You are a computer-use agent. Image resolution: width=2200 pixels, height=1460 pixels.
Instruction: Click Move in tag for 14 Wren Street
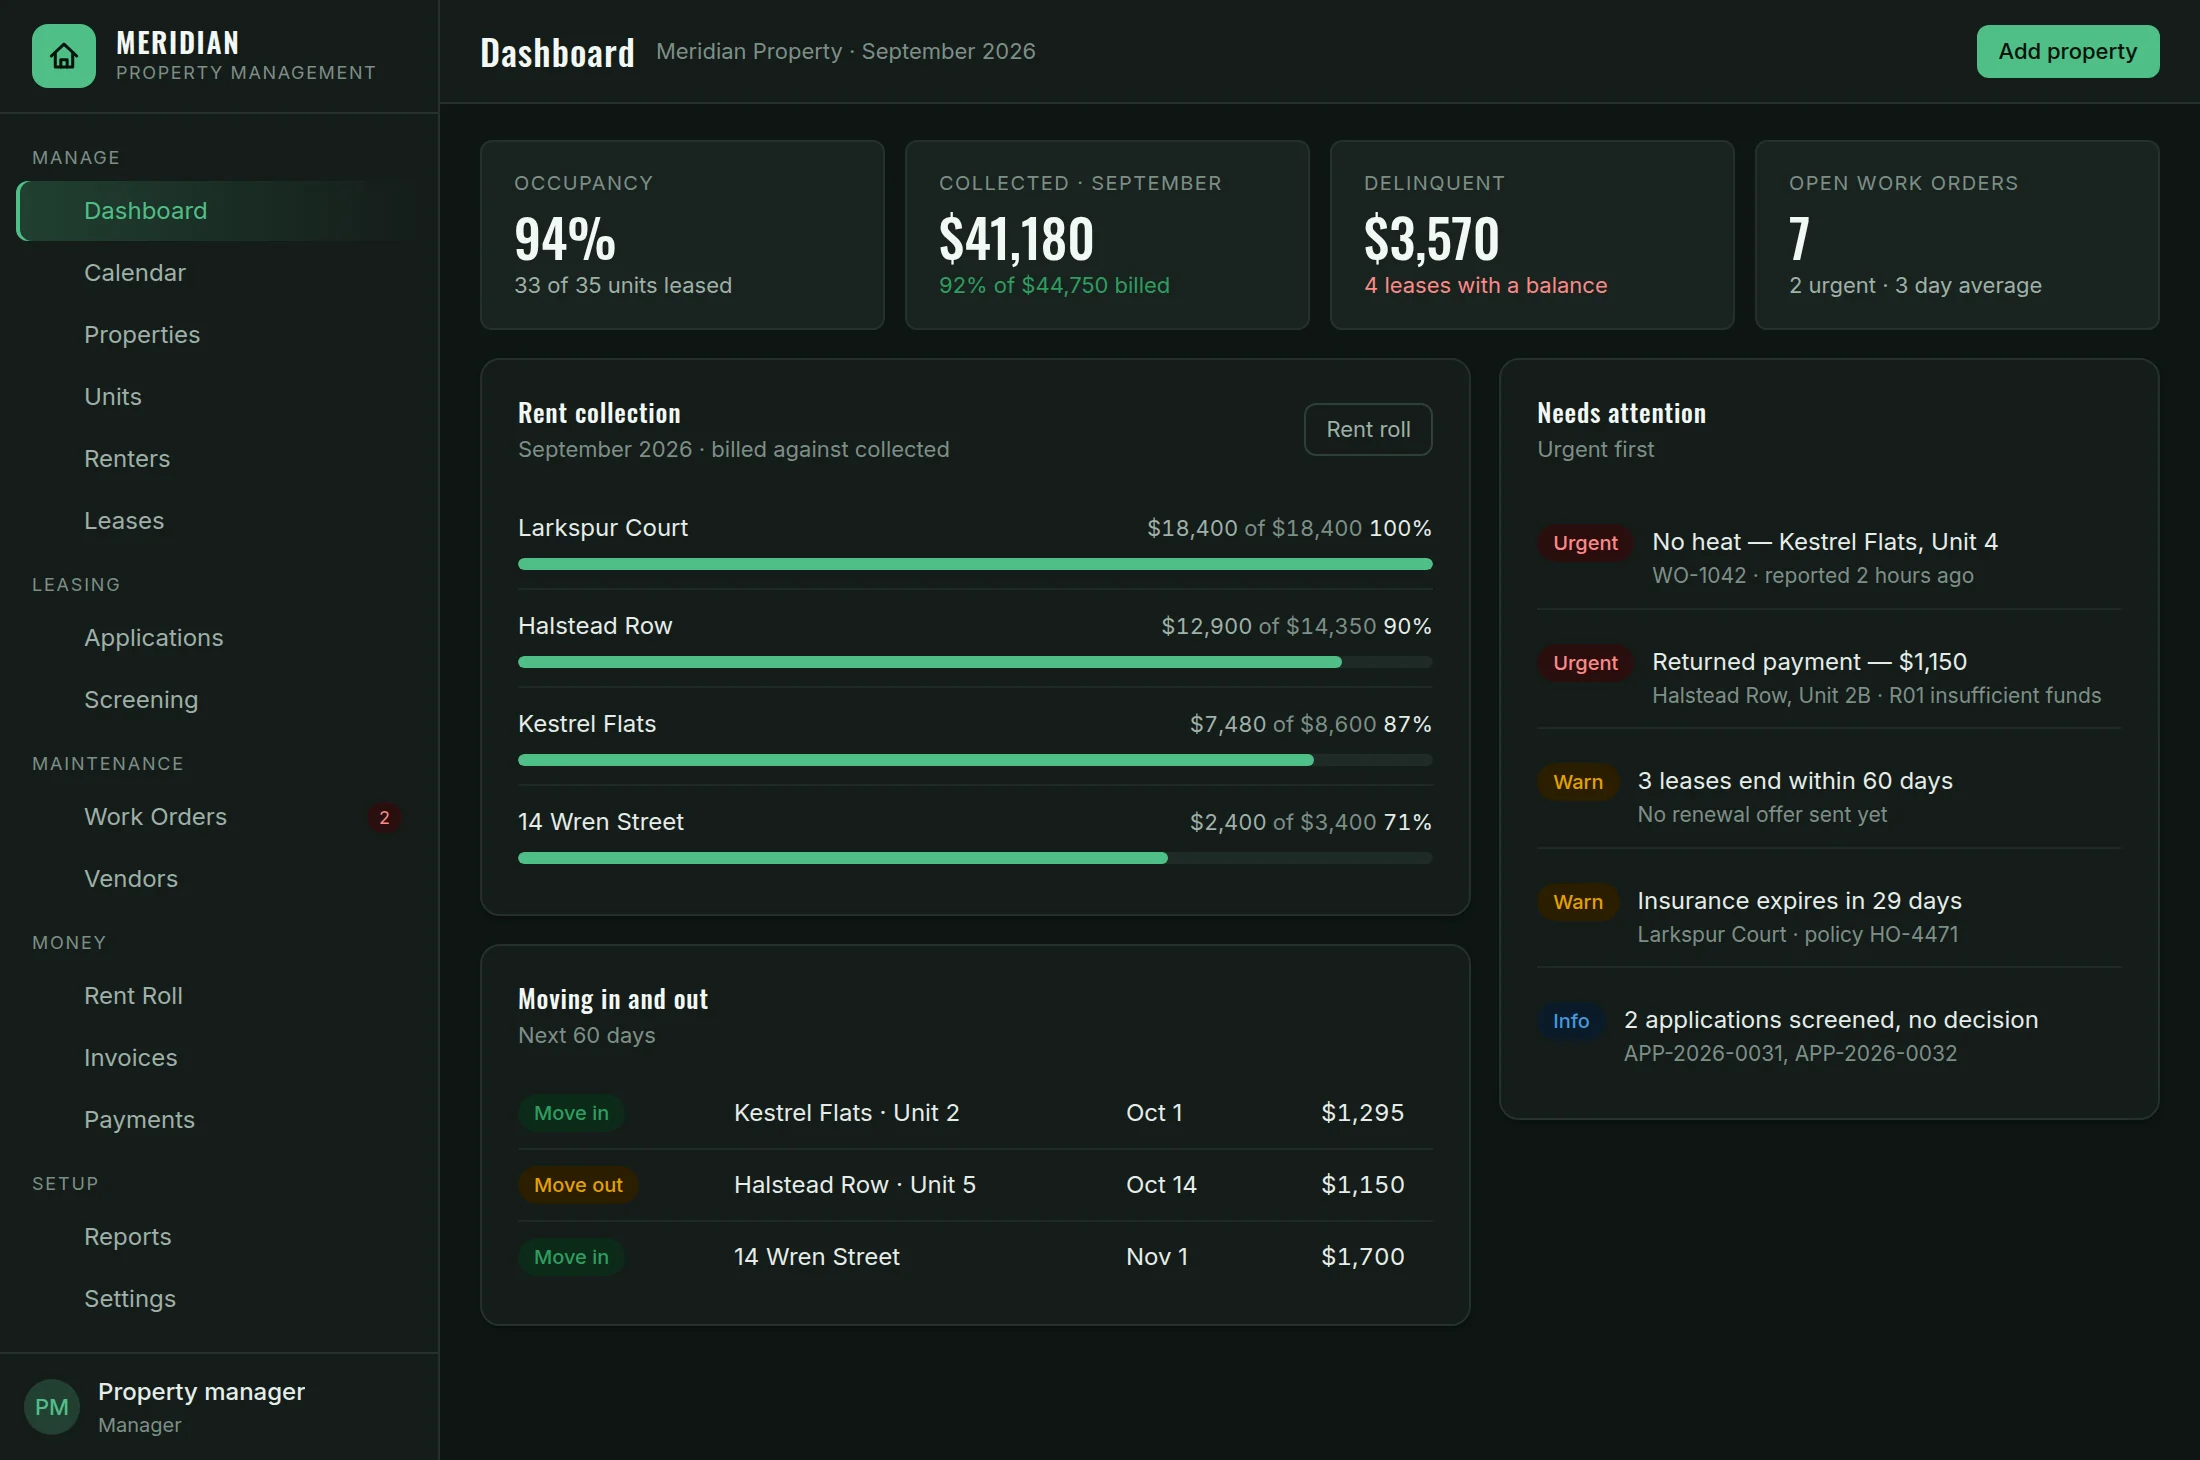point(571,1257)
